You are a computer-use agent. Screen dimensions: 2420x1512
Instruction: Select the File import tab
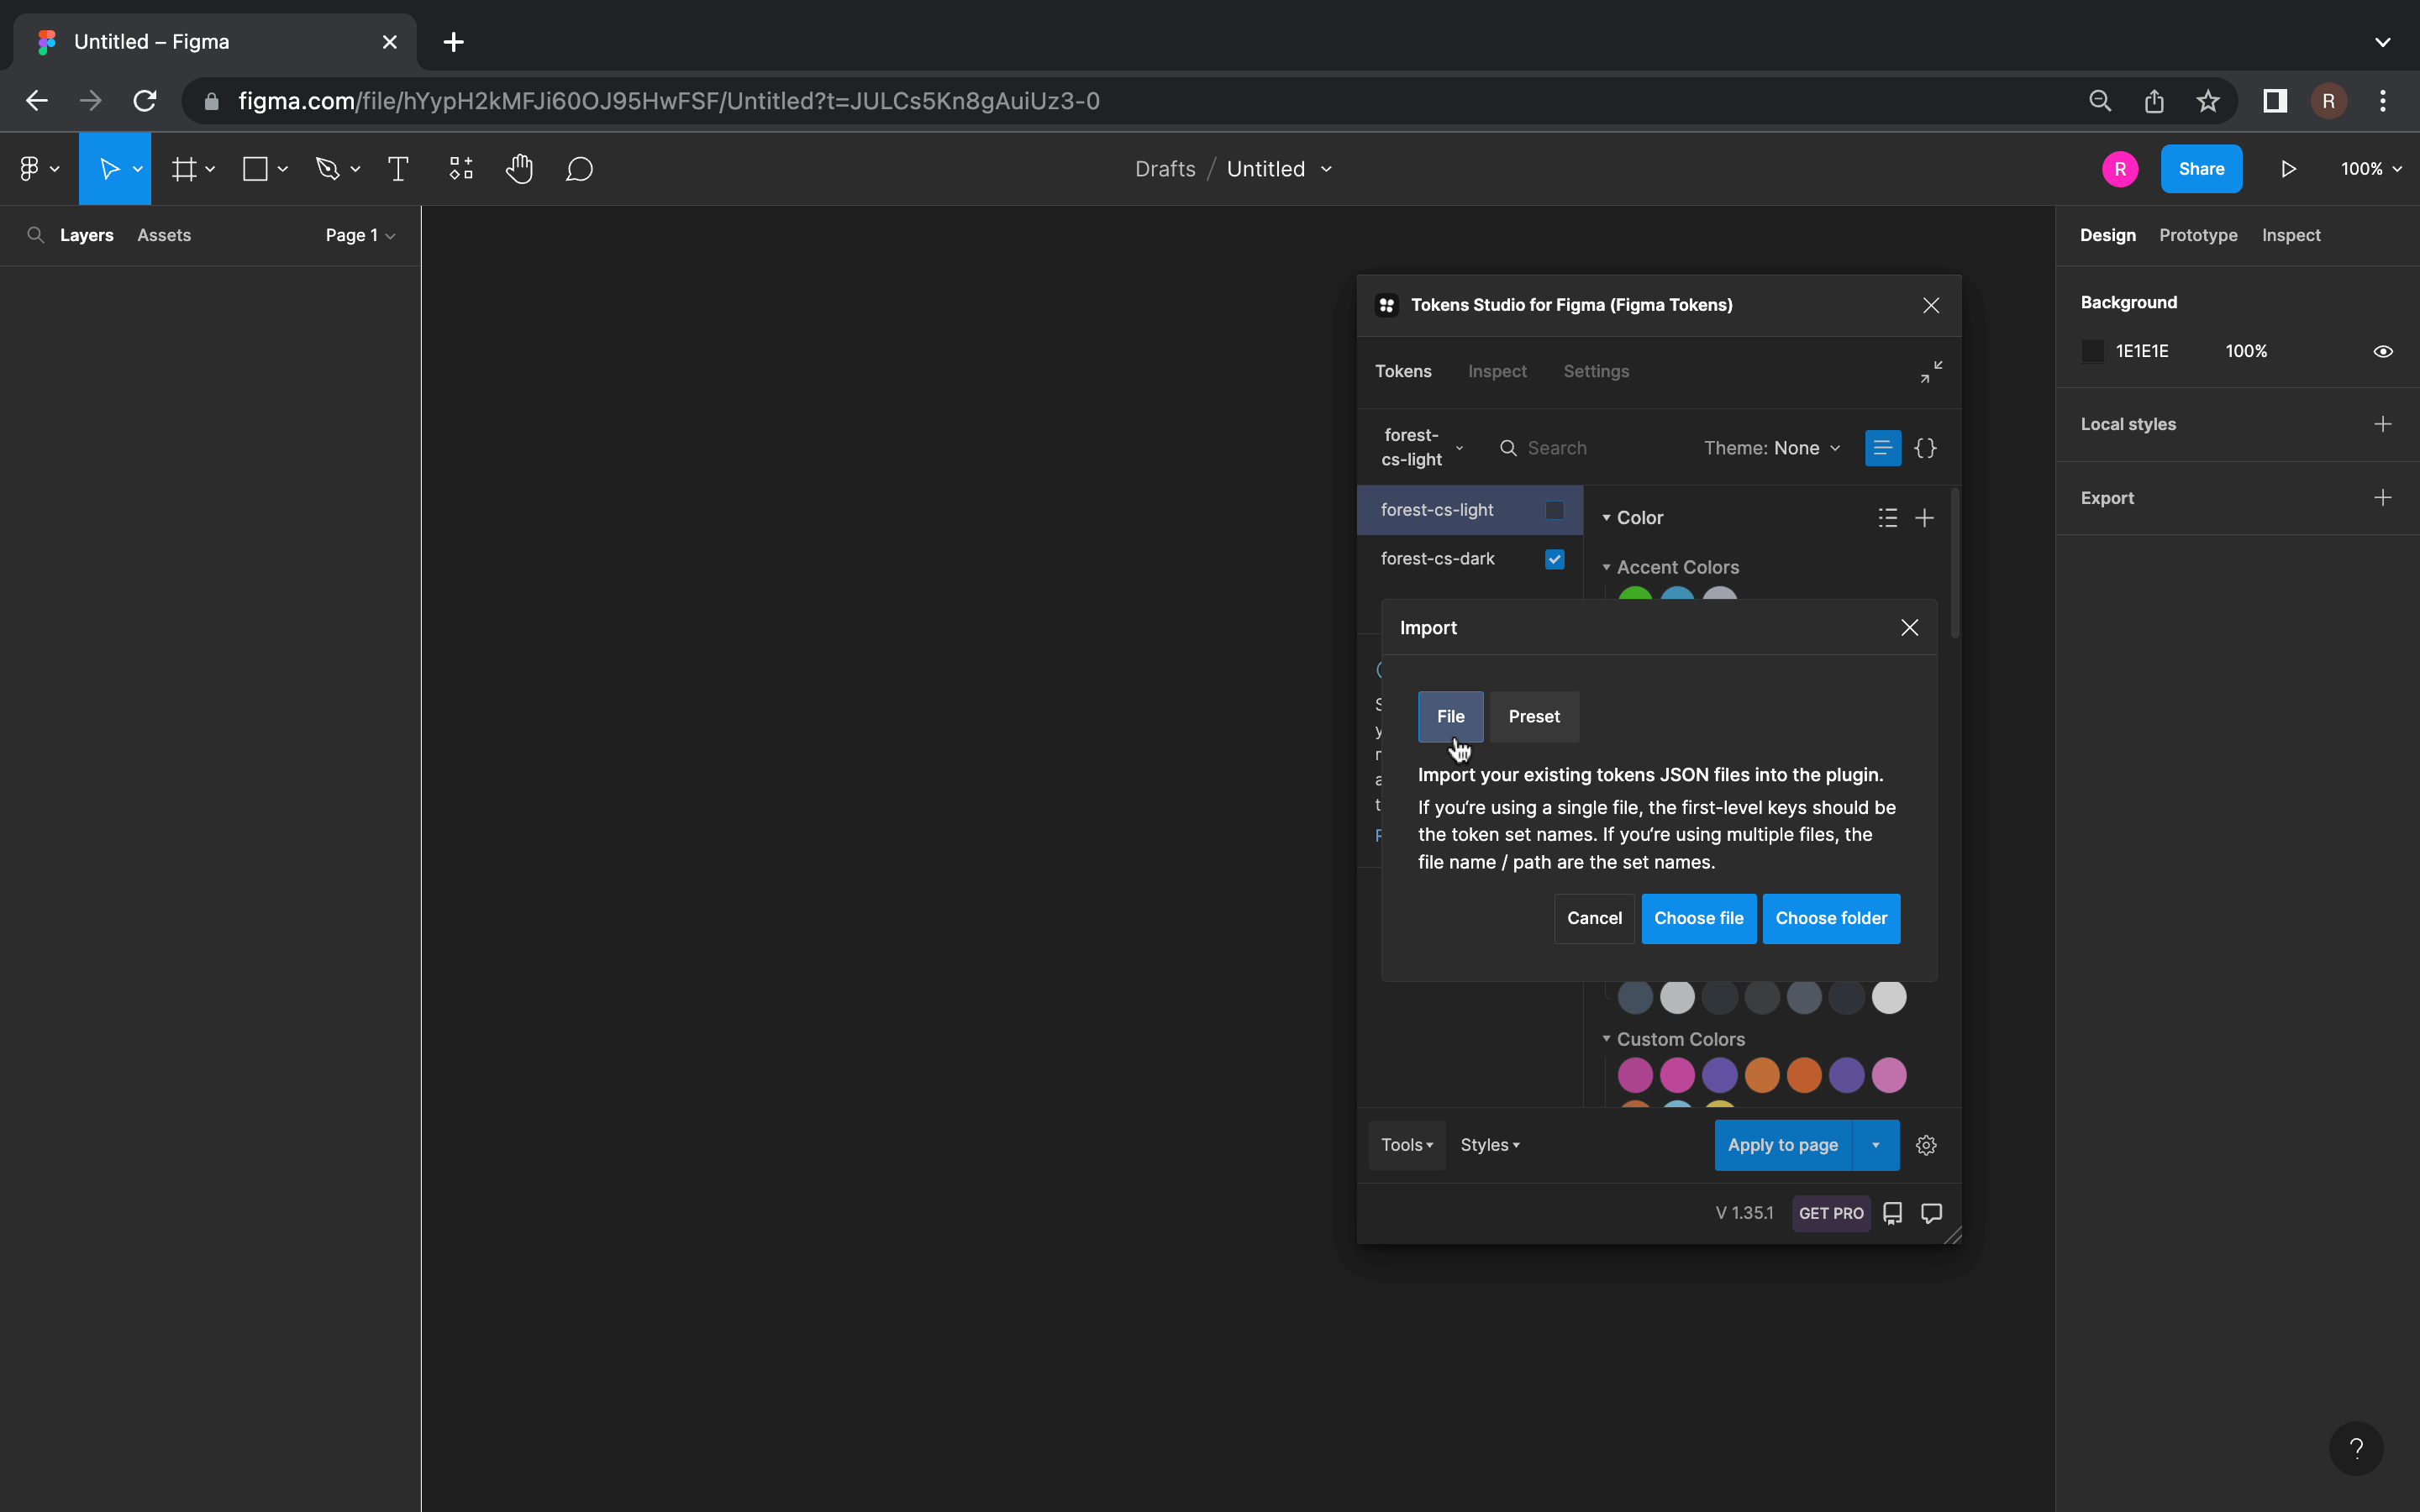coord(1450,716)
